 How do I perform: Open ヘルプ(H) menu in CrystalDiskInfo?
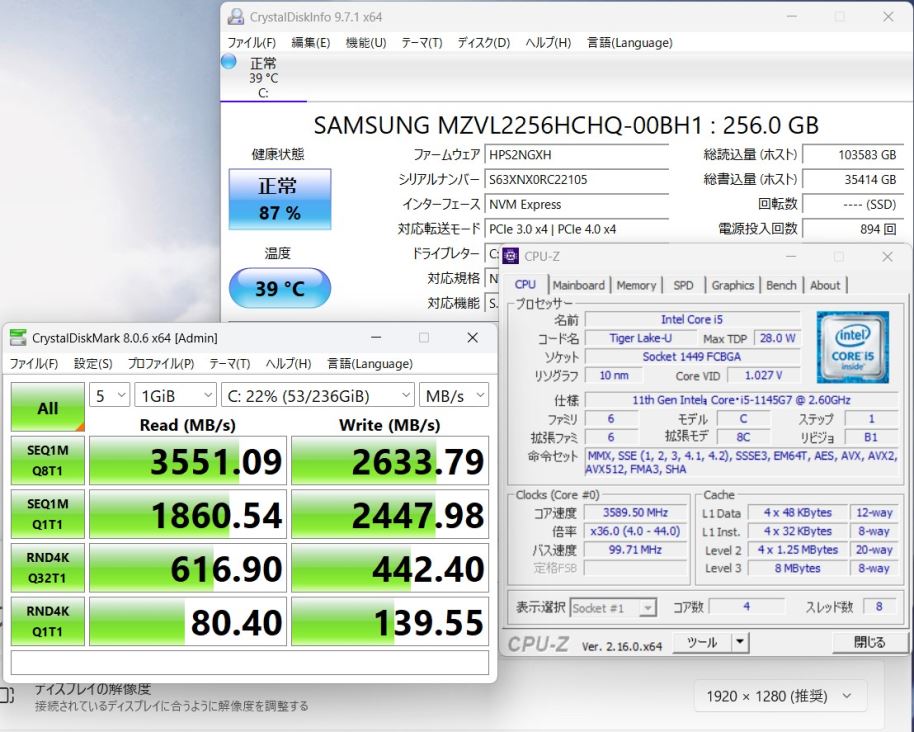(x=548, y=43)
